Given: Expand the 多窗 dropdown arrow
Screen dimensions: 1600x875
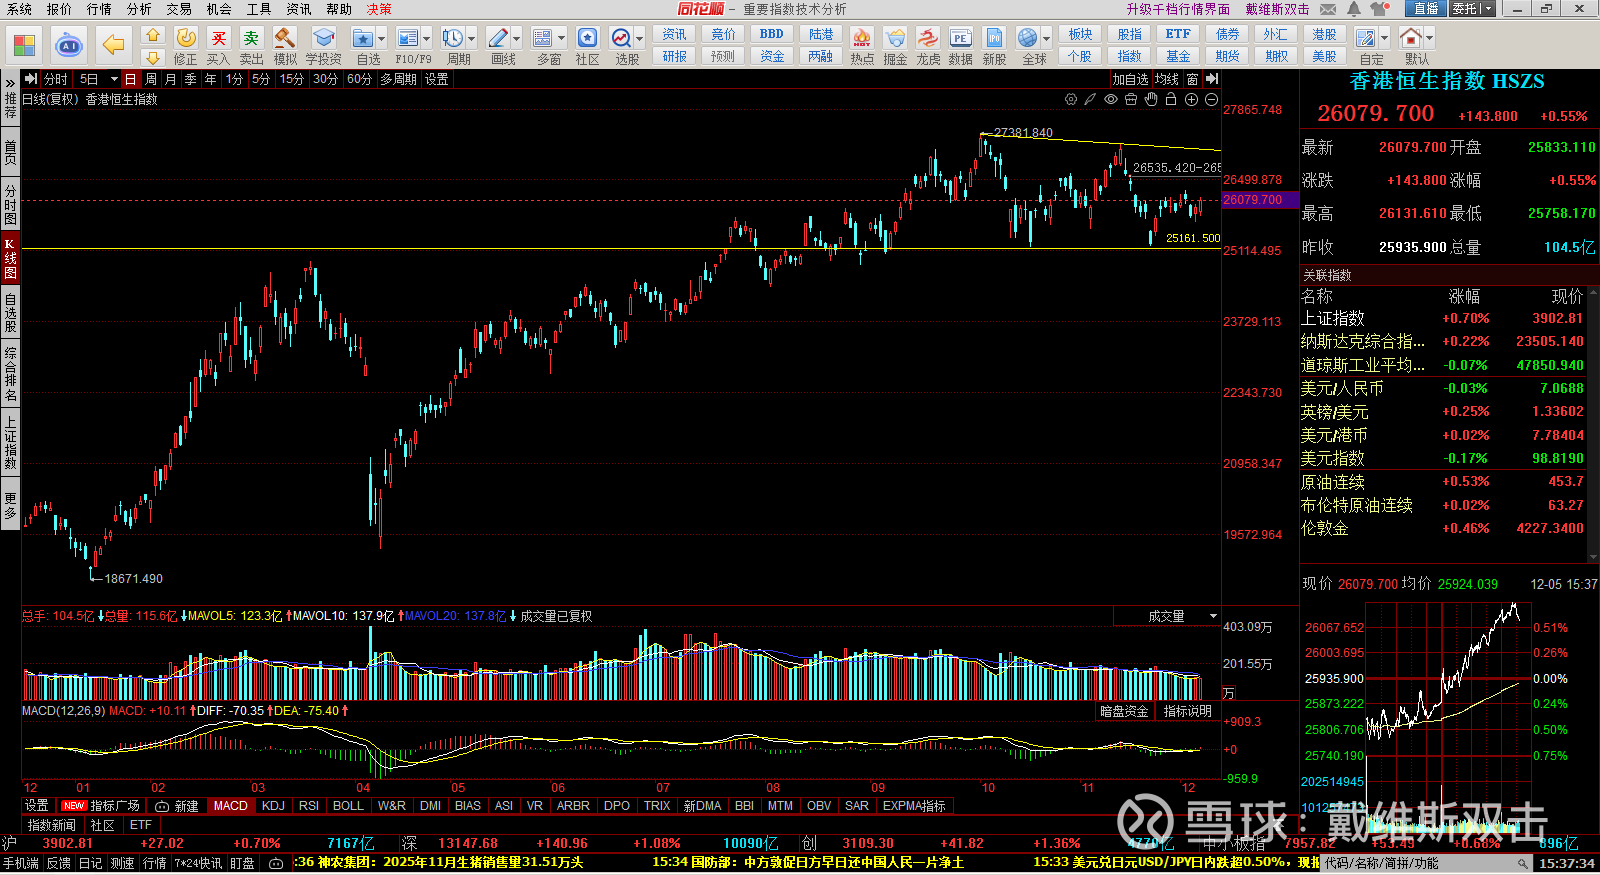Looking at the screenshot, I should tap(562, 38).
